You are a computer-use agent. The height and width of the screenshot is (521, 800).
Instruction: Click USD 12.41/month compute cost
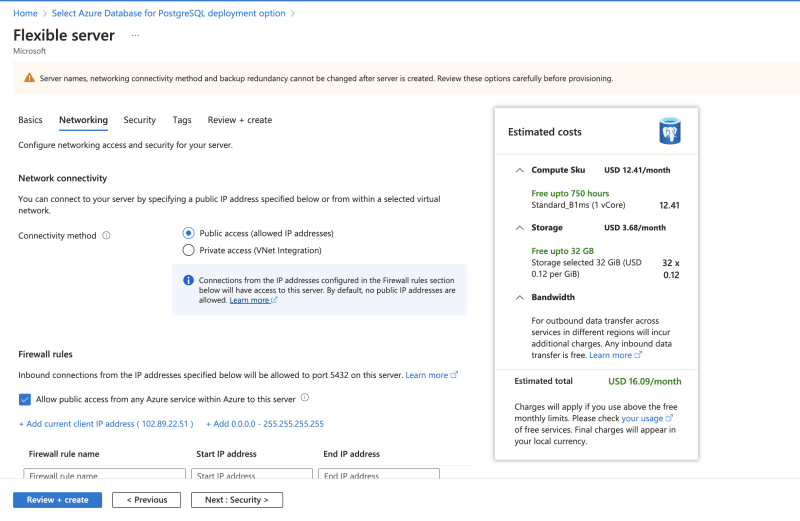(x=637, y=170)
